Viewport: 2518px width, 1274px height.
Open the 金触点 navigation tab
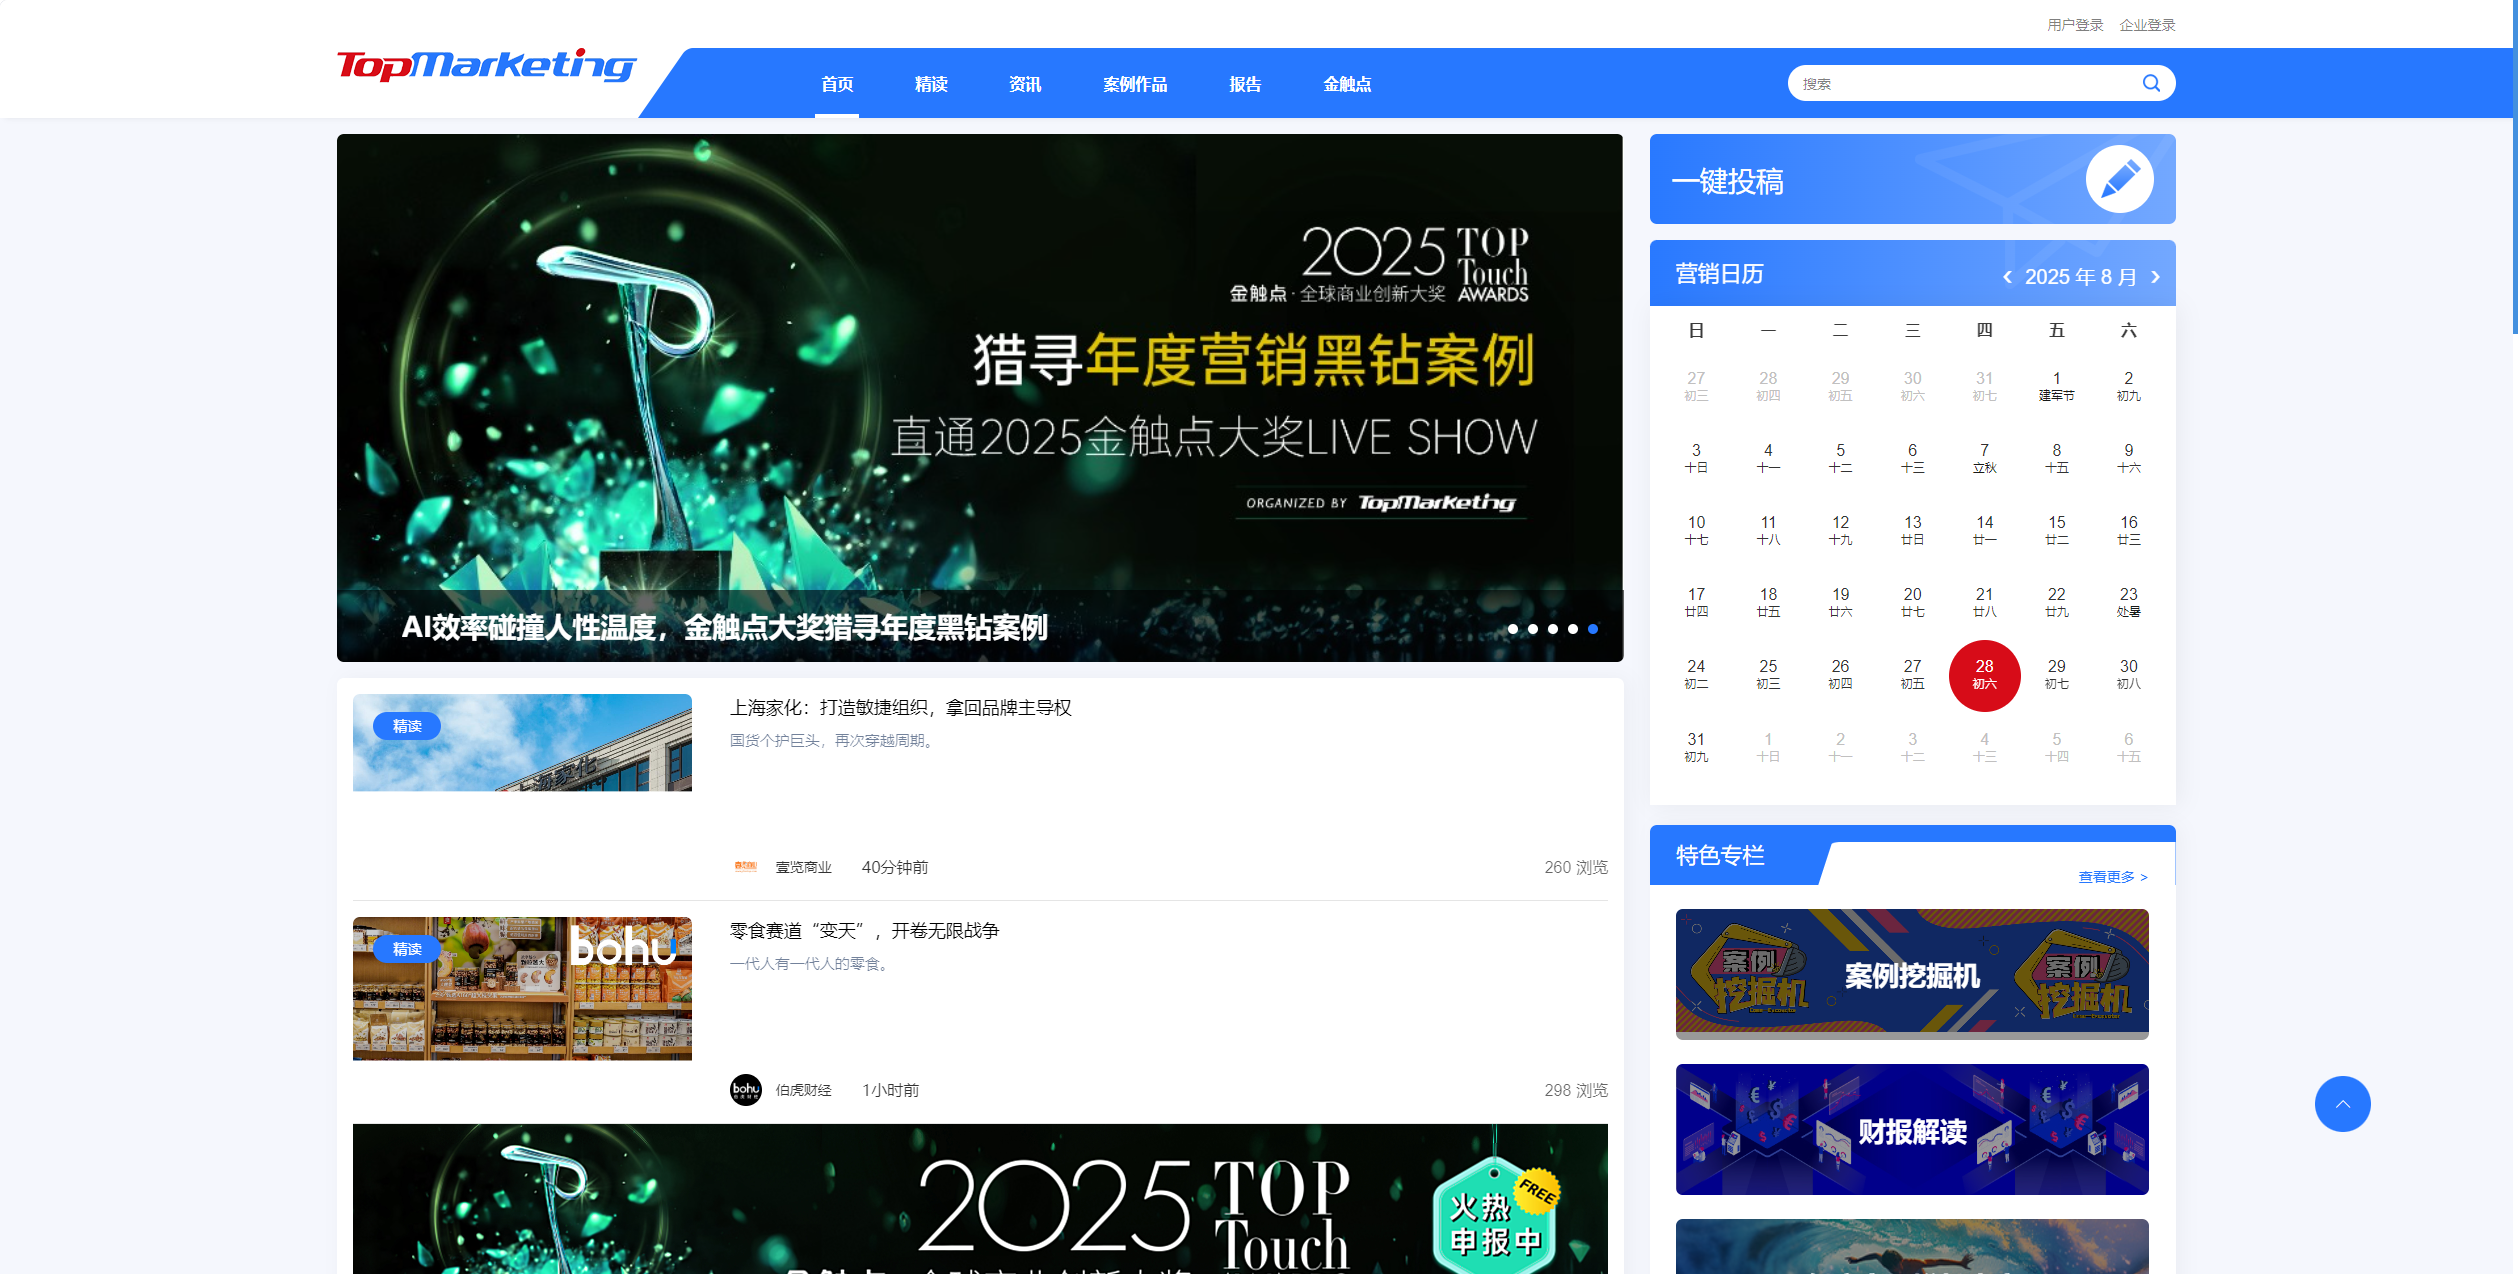pos(1347,85)
